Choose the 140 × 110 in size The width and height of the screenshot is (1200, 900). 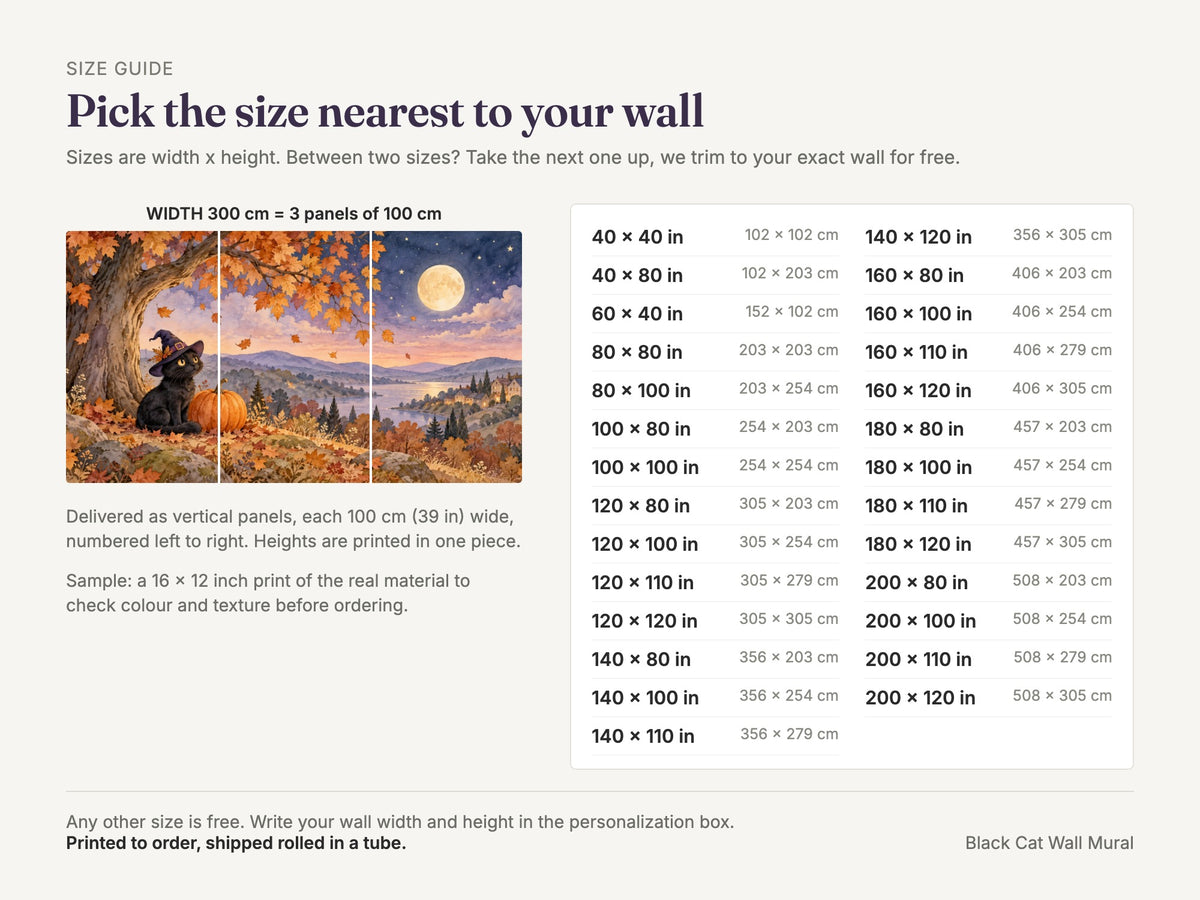coord(715,736)
